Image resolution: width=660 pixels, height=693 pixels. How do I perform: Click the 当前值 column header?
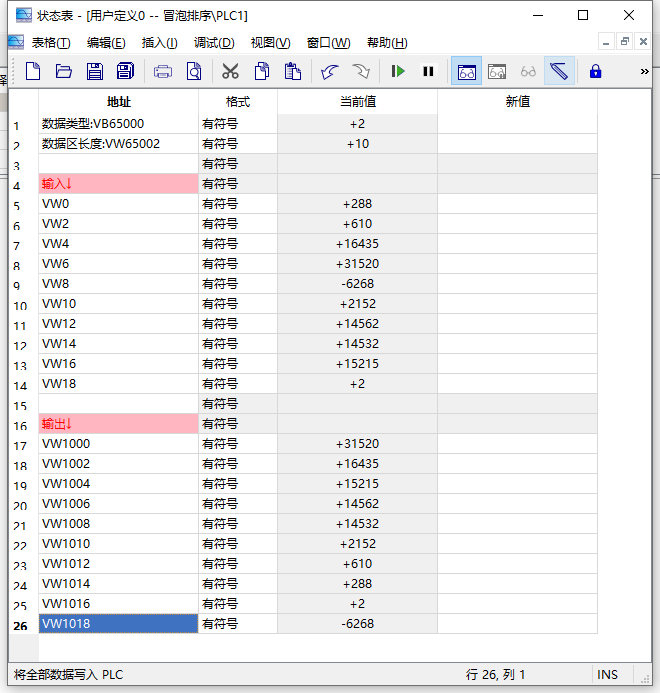pos(358,102)
